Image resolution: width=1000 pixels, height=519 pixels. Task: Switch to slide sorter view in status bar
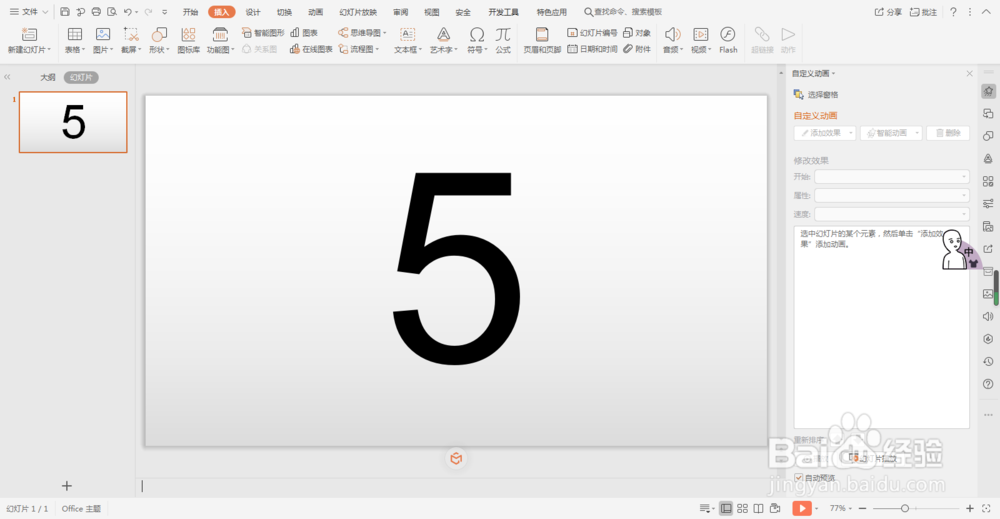click(x=742, y=508)
